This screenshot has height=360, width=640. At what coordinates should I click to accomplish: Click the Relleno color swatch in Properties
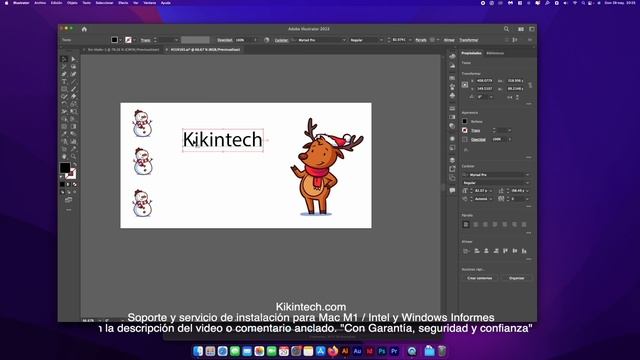click(x=465, y=121)
